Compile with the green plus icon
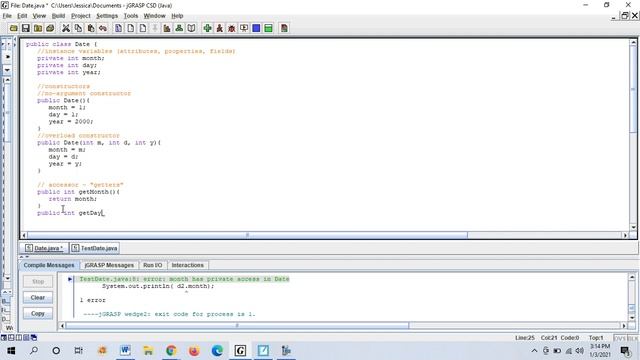 click(207, 28)
